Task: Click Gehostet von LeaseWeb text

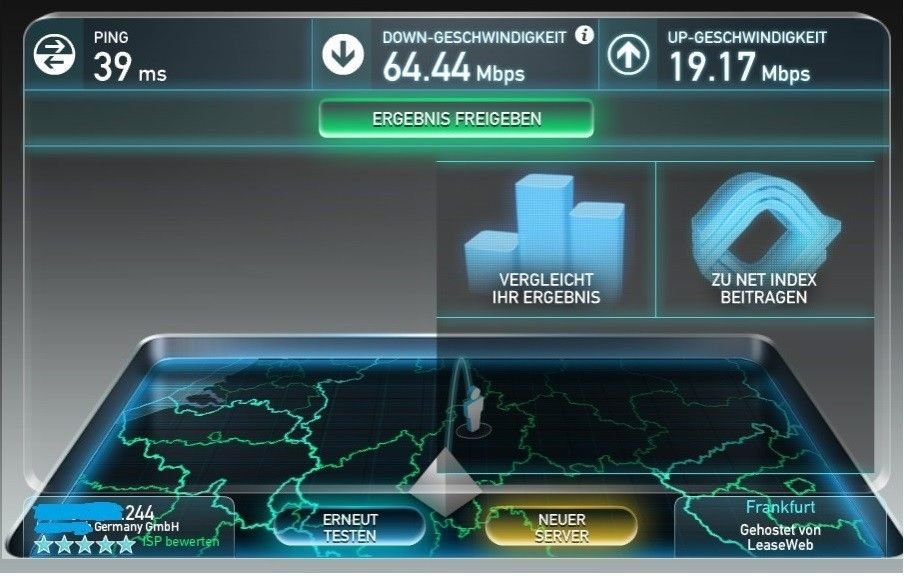Action: pyautogui.click(x=780, y=537)
